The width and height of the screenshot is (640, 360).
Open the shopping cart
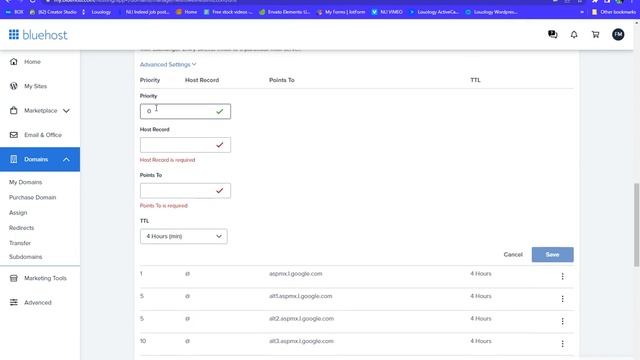596,34
